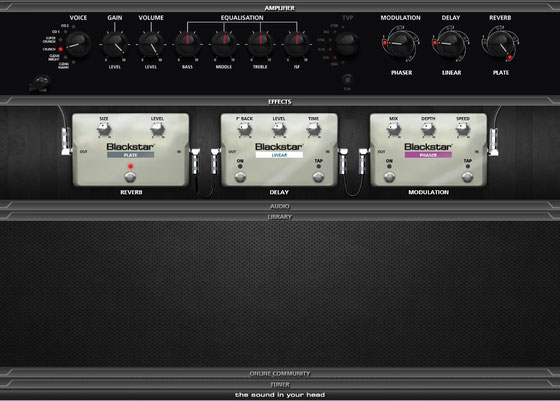Toggle the Delay pedal ON footswitch
Image resolution: width=560 pixels, height=401 pixels.
point(240,177)
